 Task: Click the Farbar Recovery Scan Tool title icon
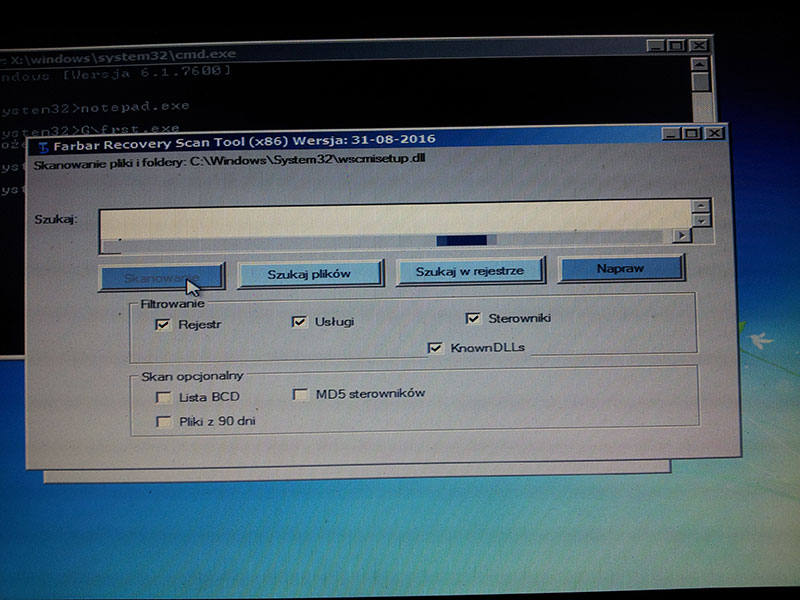(43, 147)
